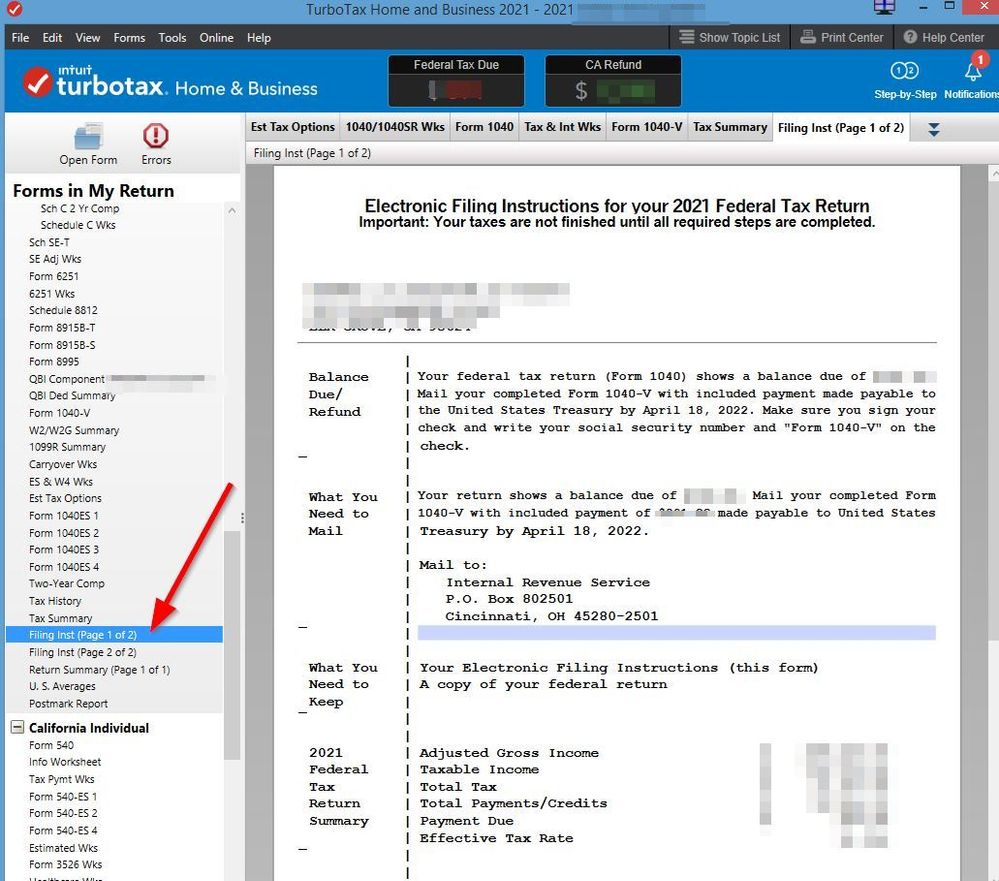Open the File menu
The image size is (999, 881).
click(20, 38)
